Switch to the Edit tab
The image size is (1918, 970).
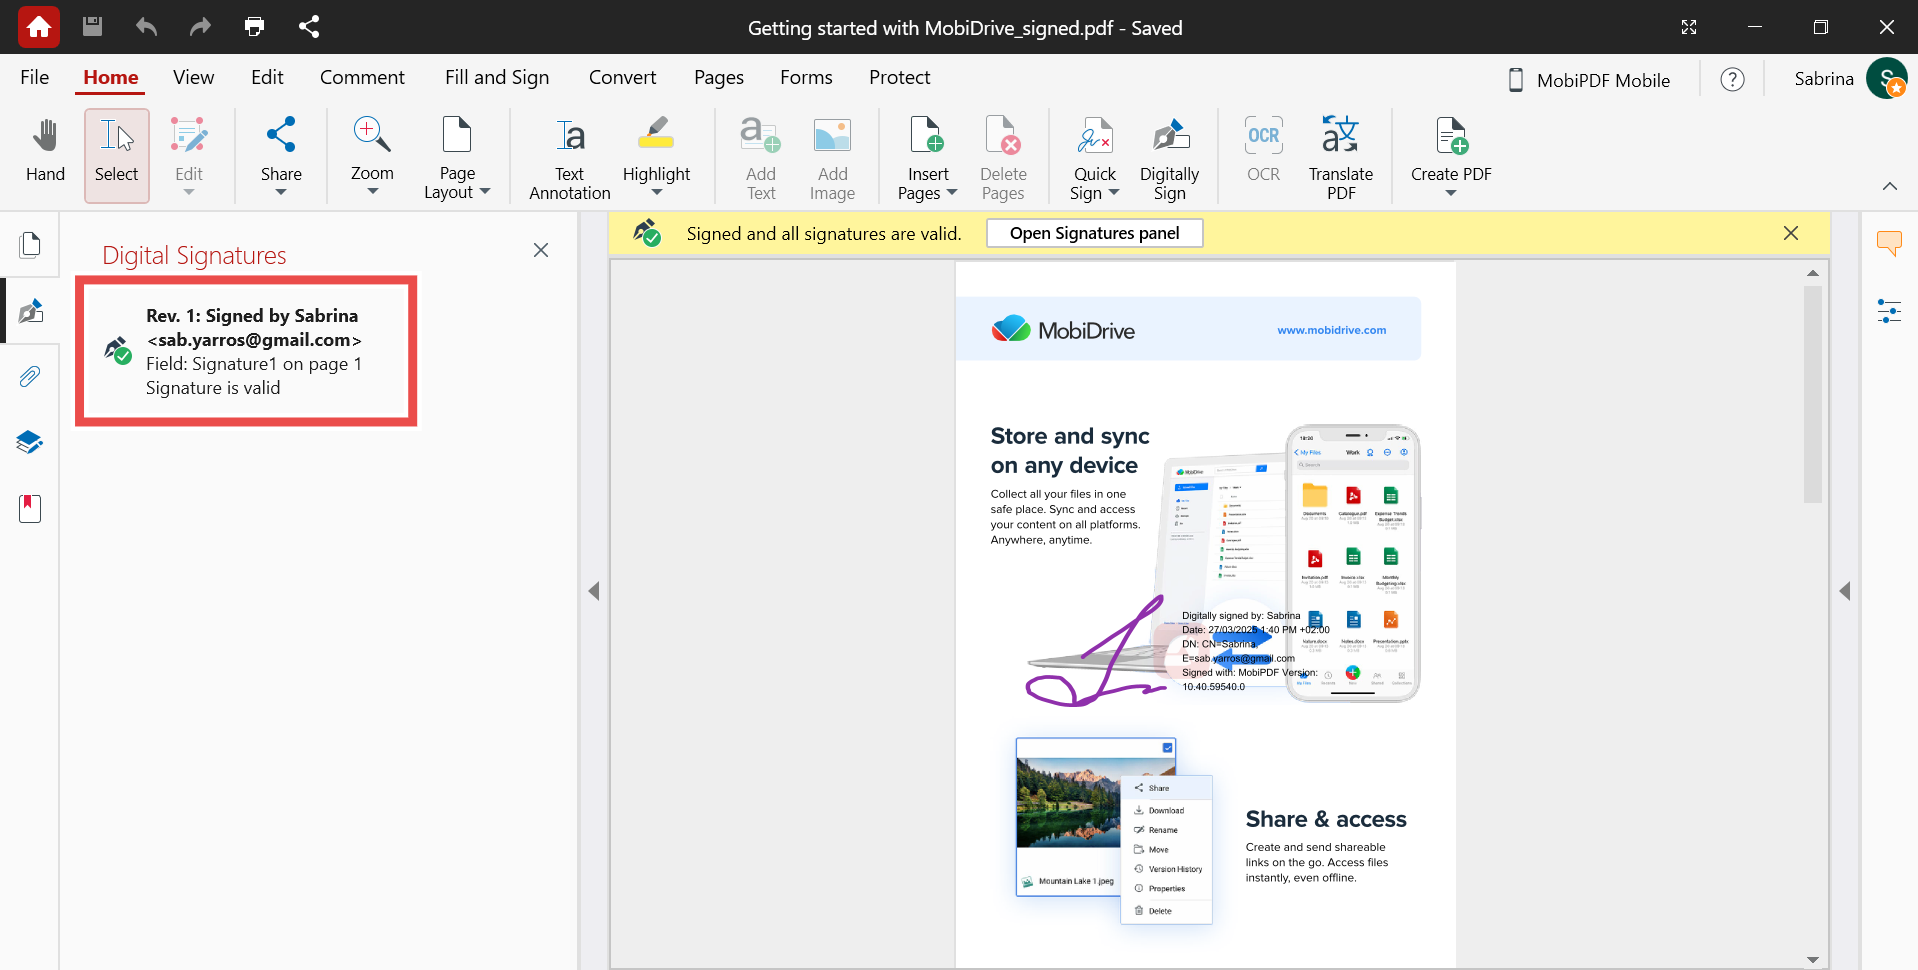[267, 77]
